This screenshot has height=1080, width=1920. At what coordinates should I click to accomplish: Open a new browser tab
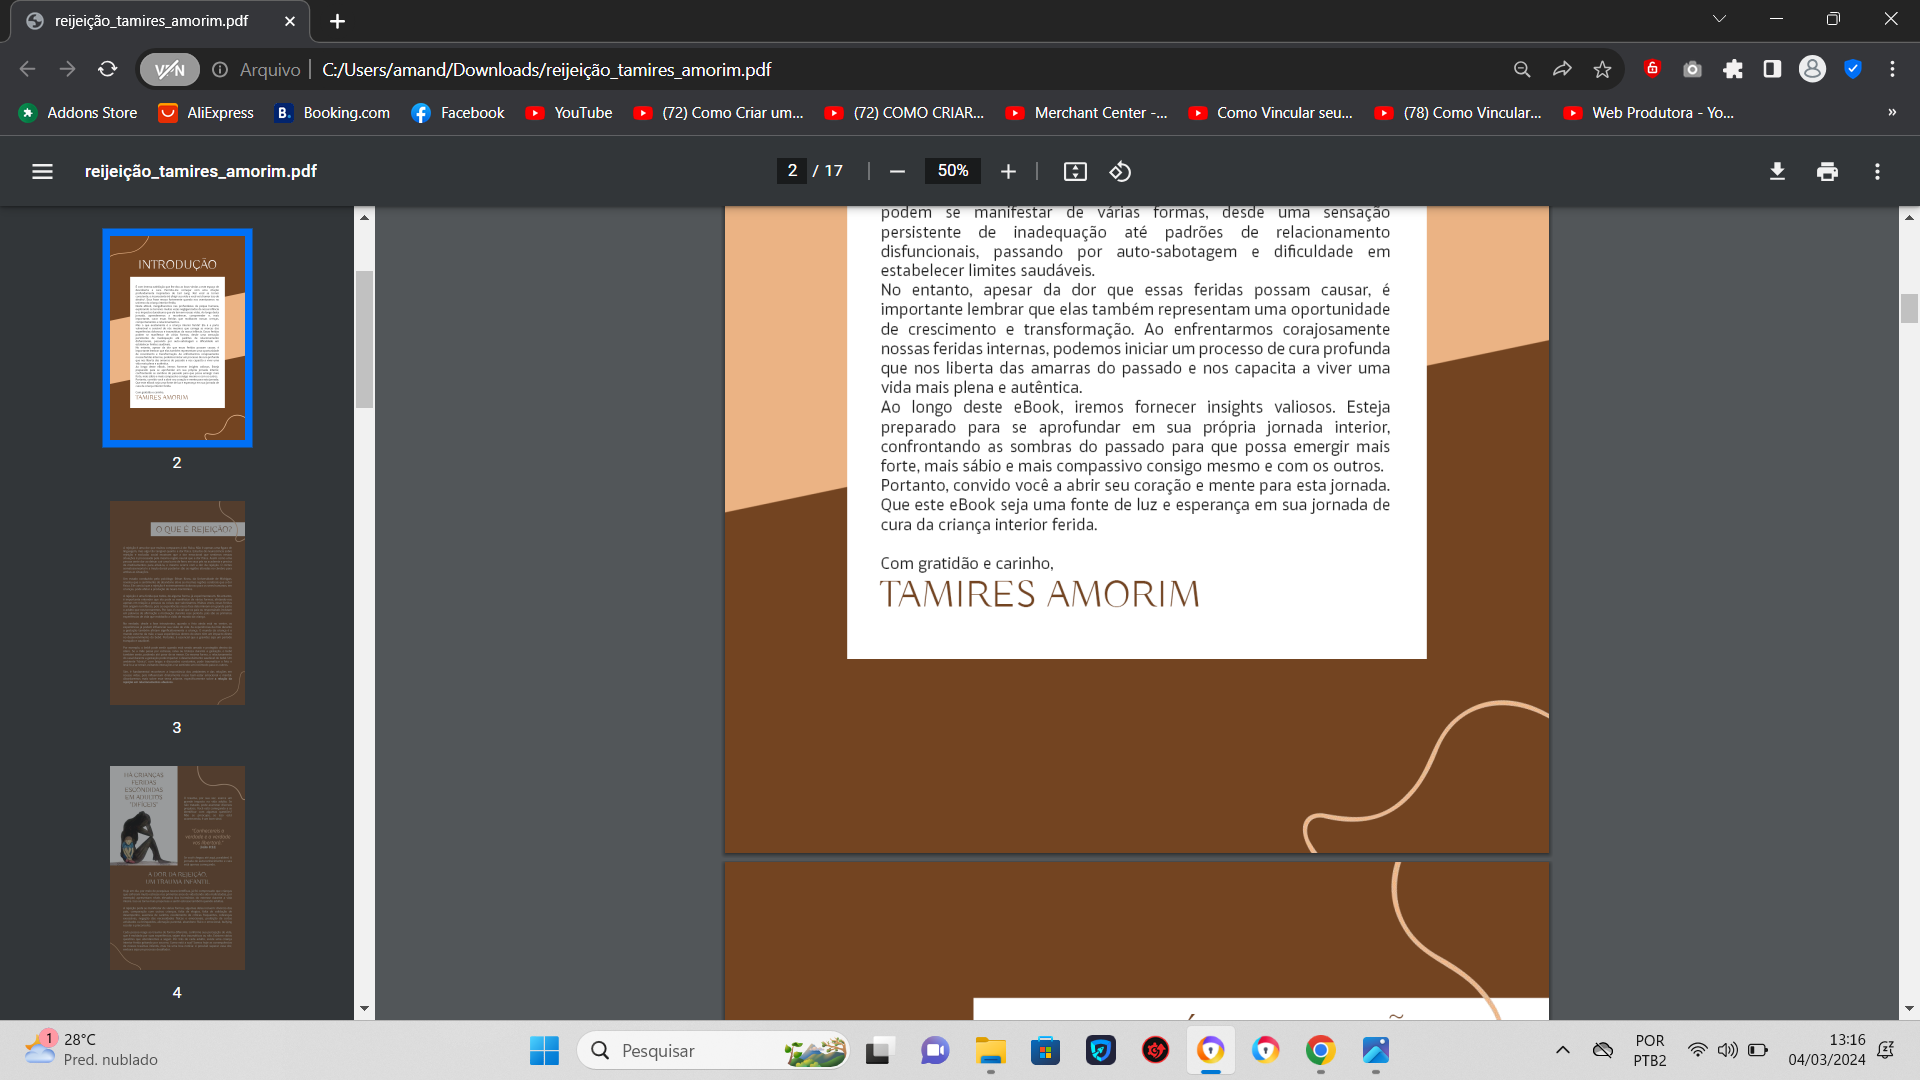[337, 21]
